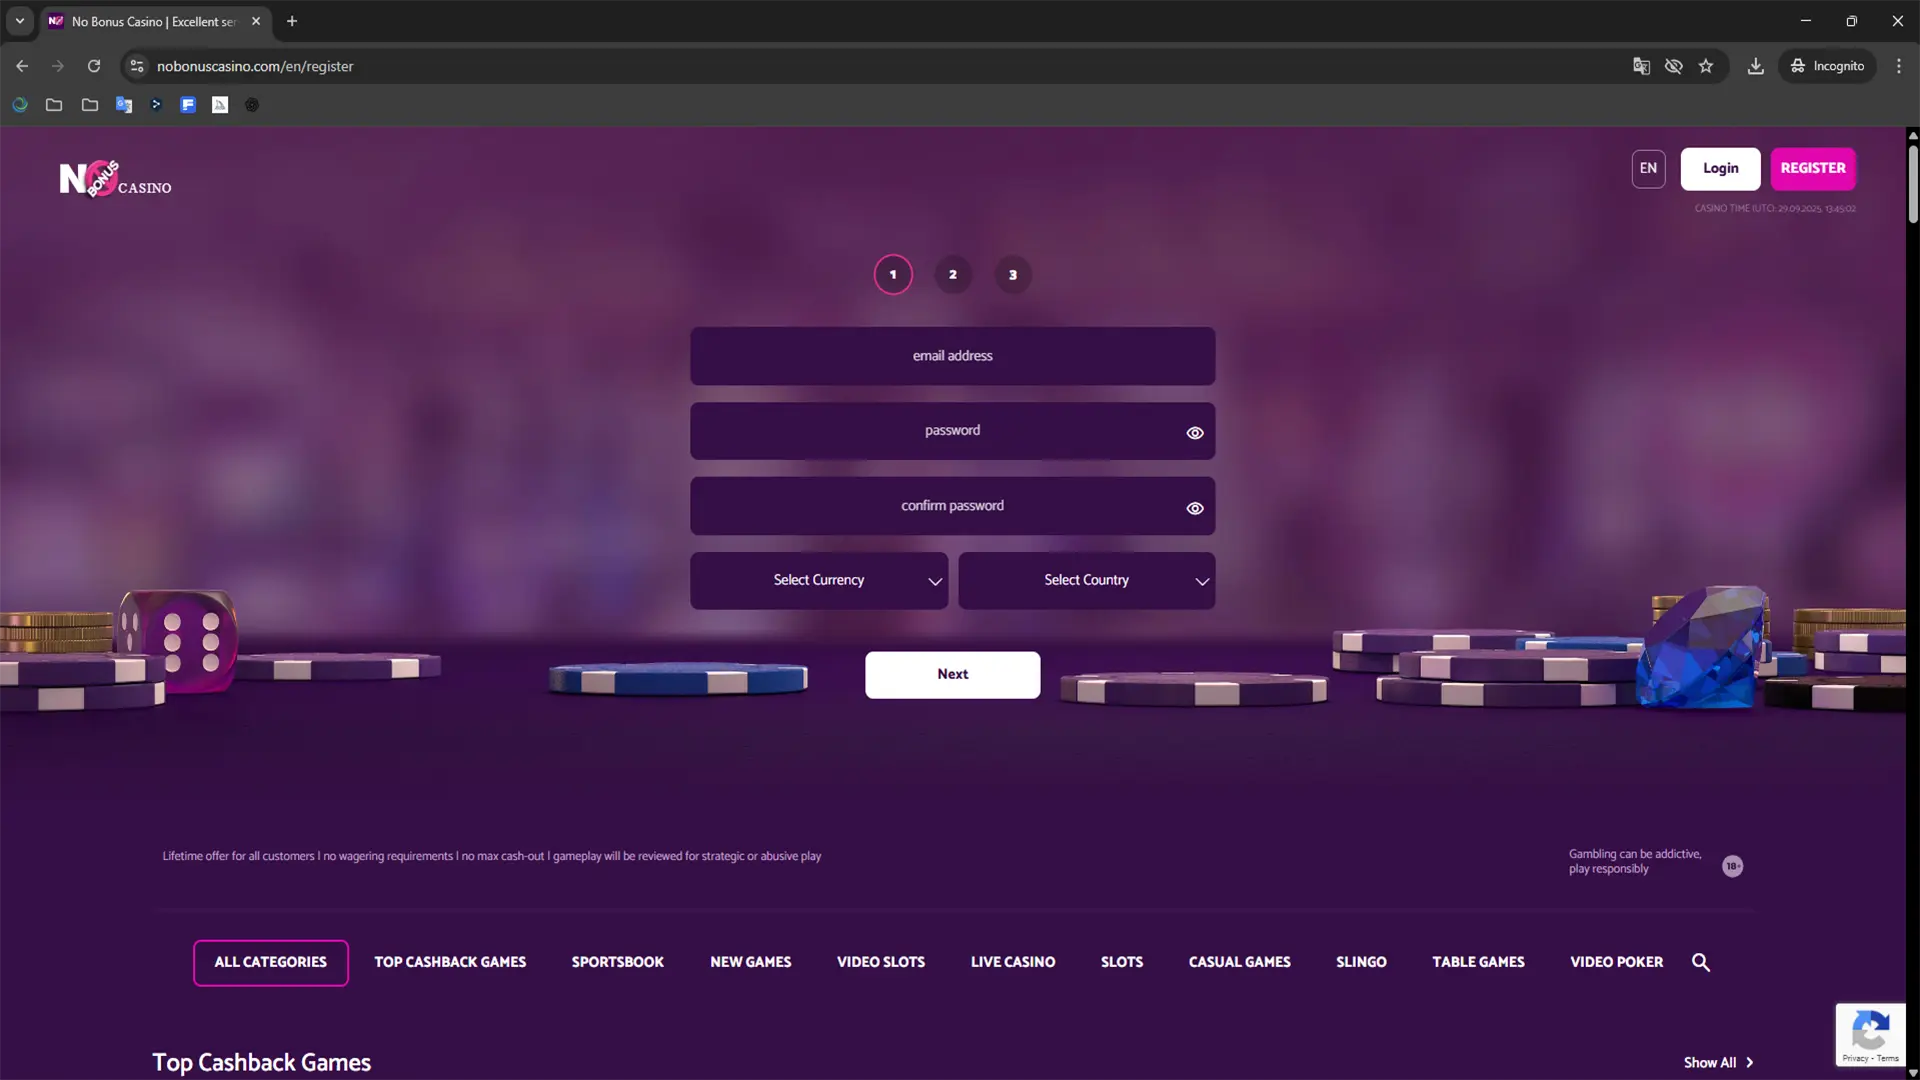Viewport: 1920px width, 1080px height.
Task: Click the email address input field
Action: pos(952,356)
